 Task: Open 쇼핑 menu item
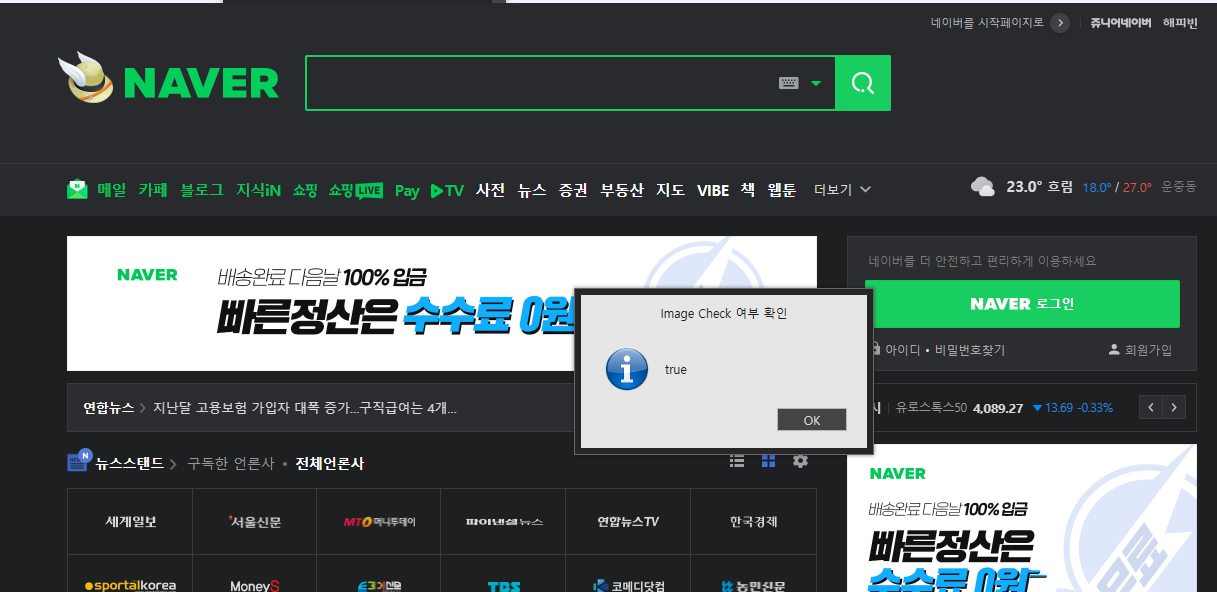click(x=305, y=190)
